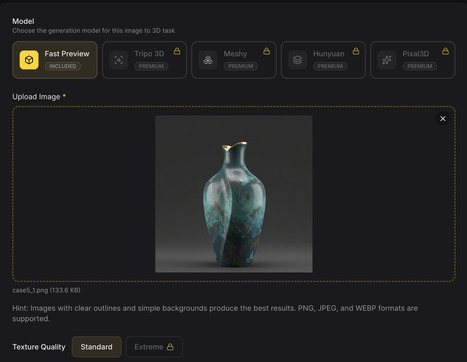The height and width of the screenshot is (362, 467).
Task: Choose the Hunyuan premium model
Action: (x=323, y=60)
